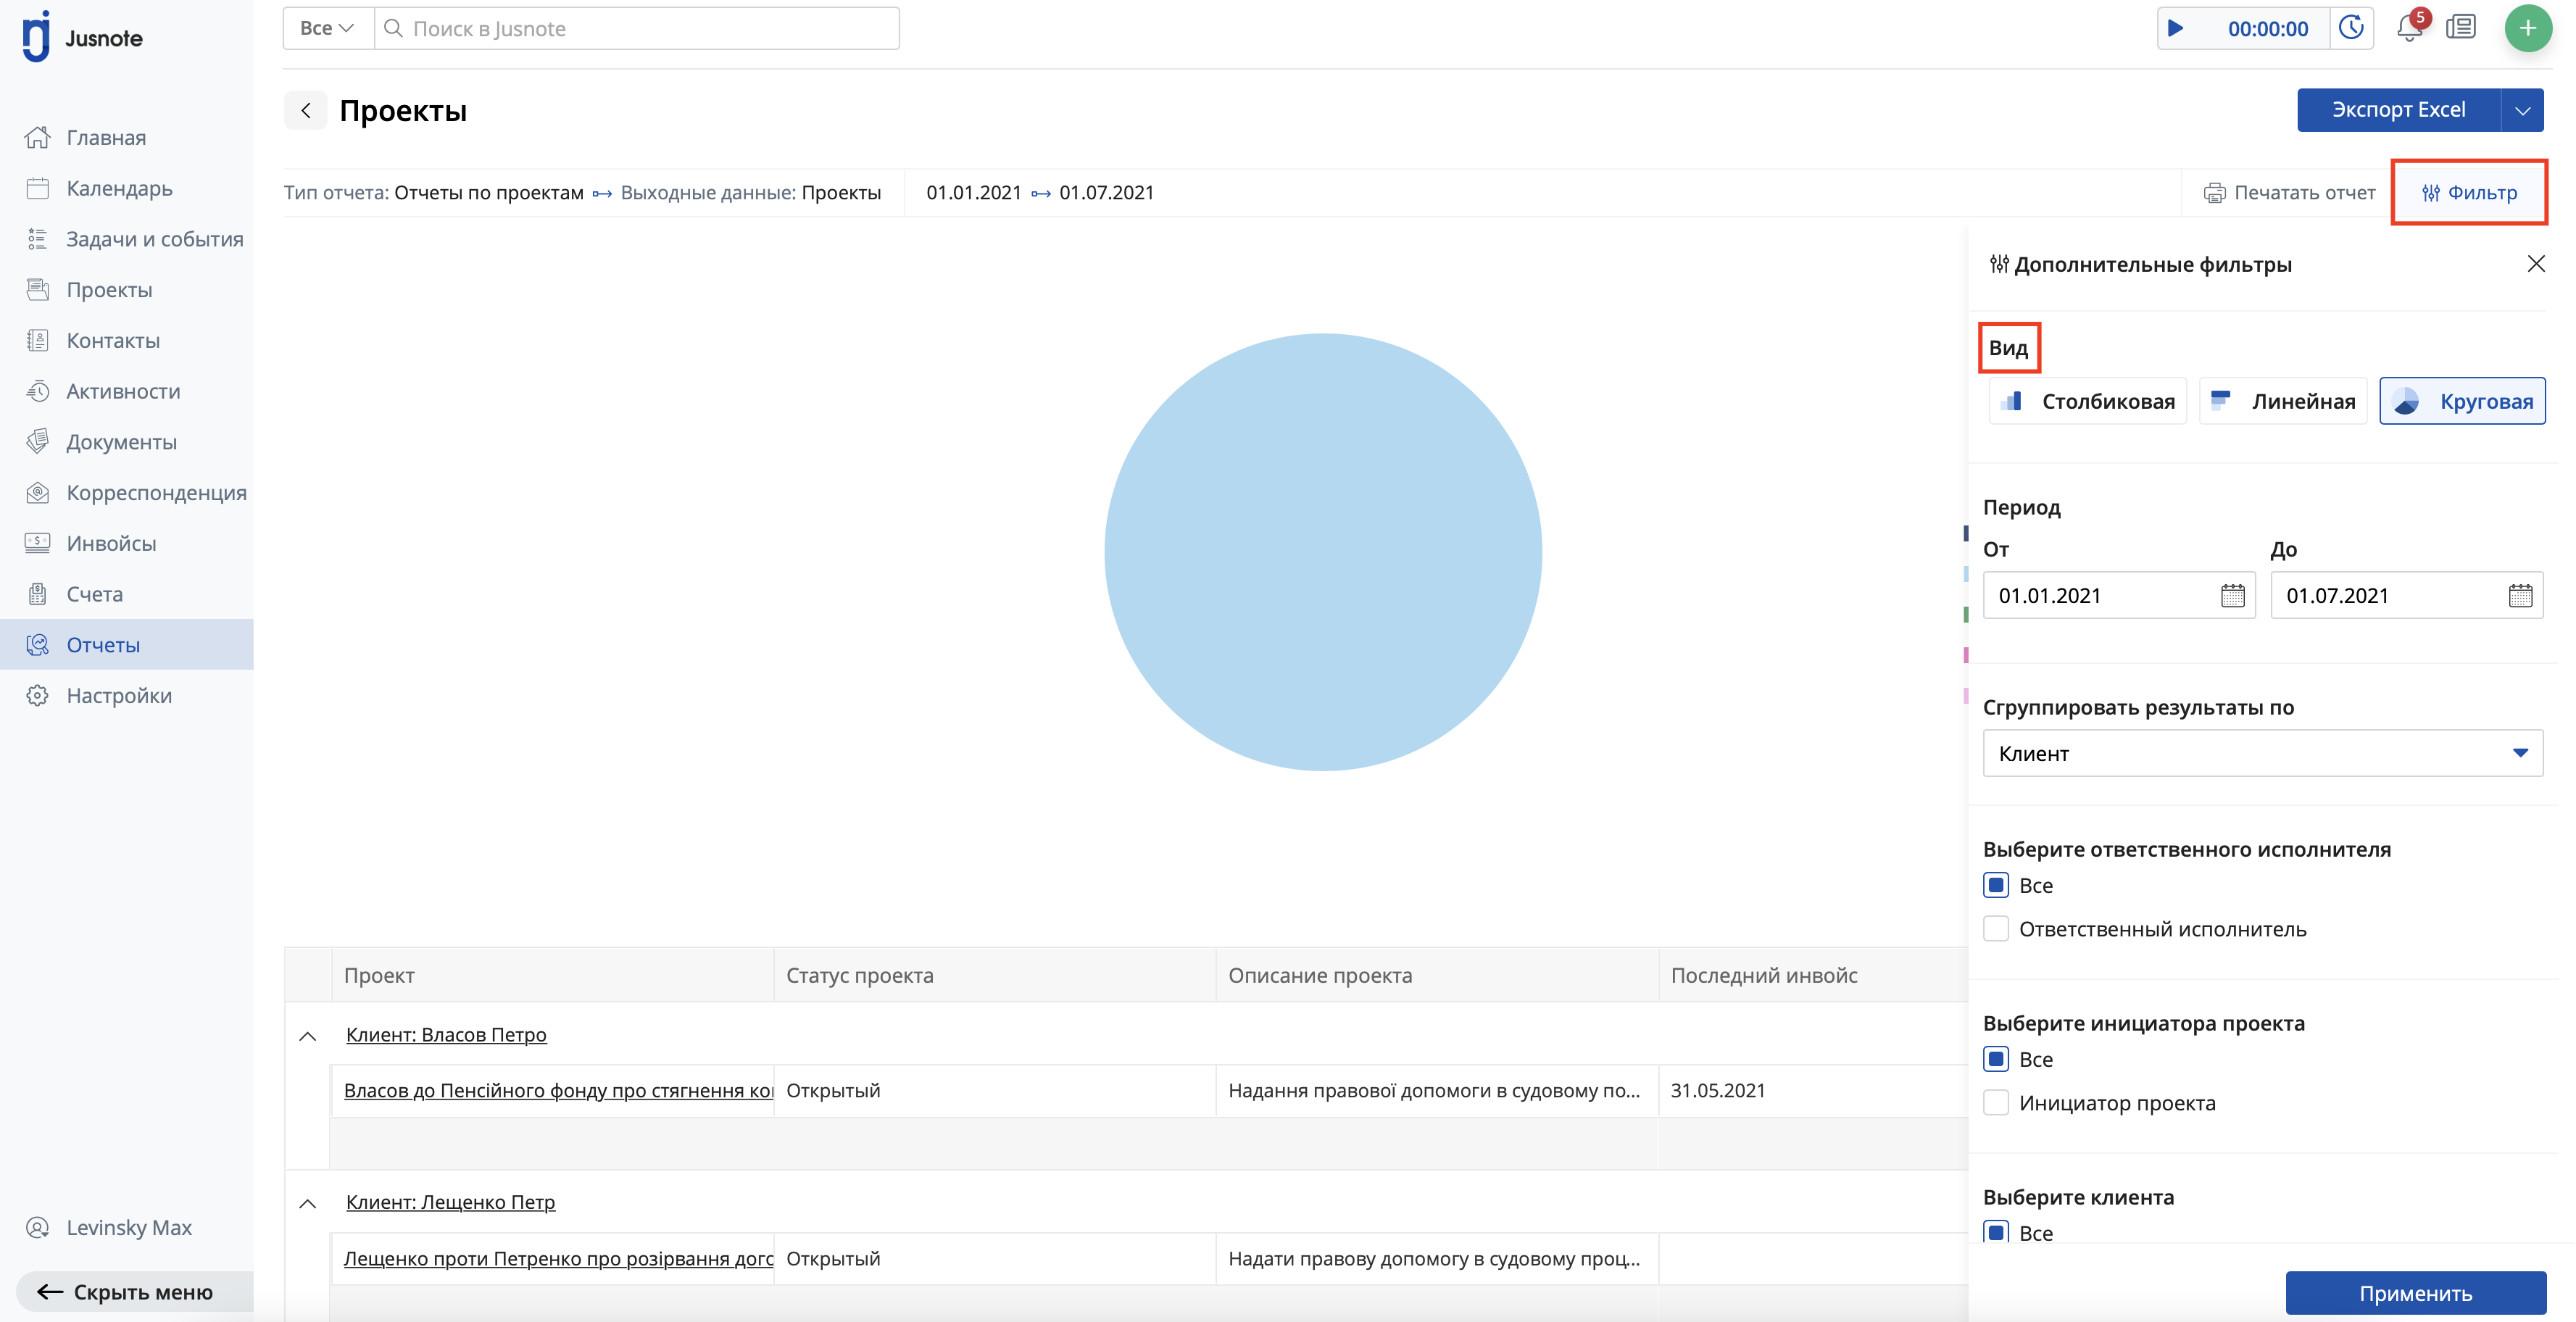This screenshot has height=1322, width=2576.
Task: Go to Инвойсы in the sidebar
Action: point(111,543)
